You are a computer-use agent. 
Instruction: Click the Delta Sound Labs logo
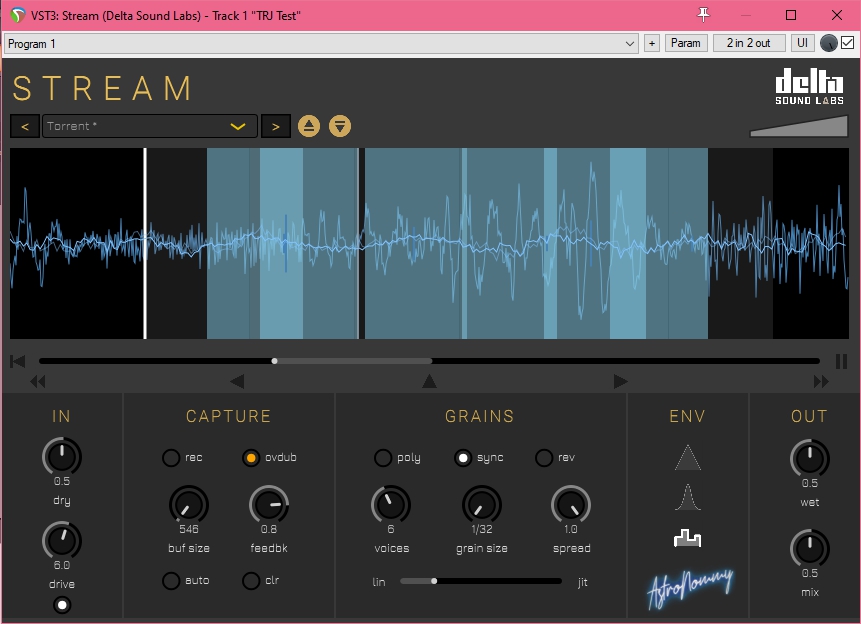pos(809,86)
